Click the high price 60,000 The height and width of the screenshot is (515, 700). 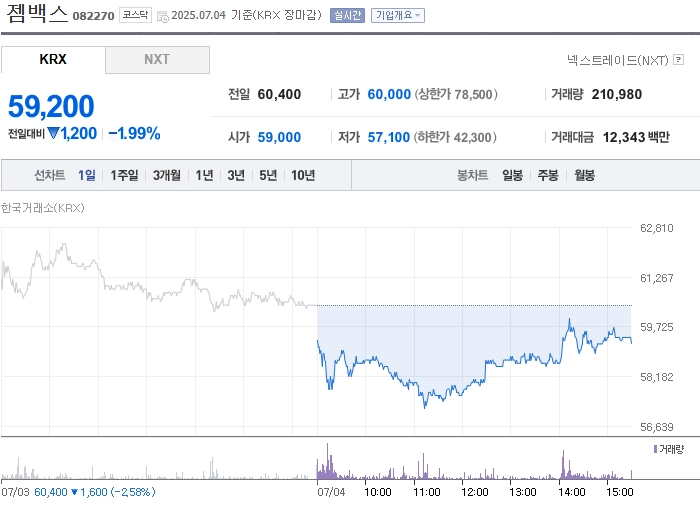[389, 94]
